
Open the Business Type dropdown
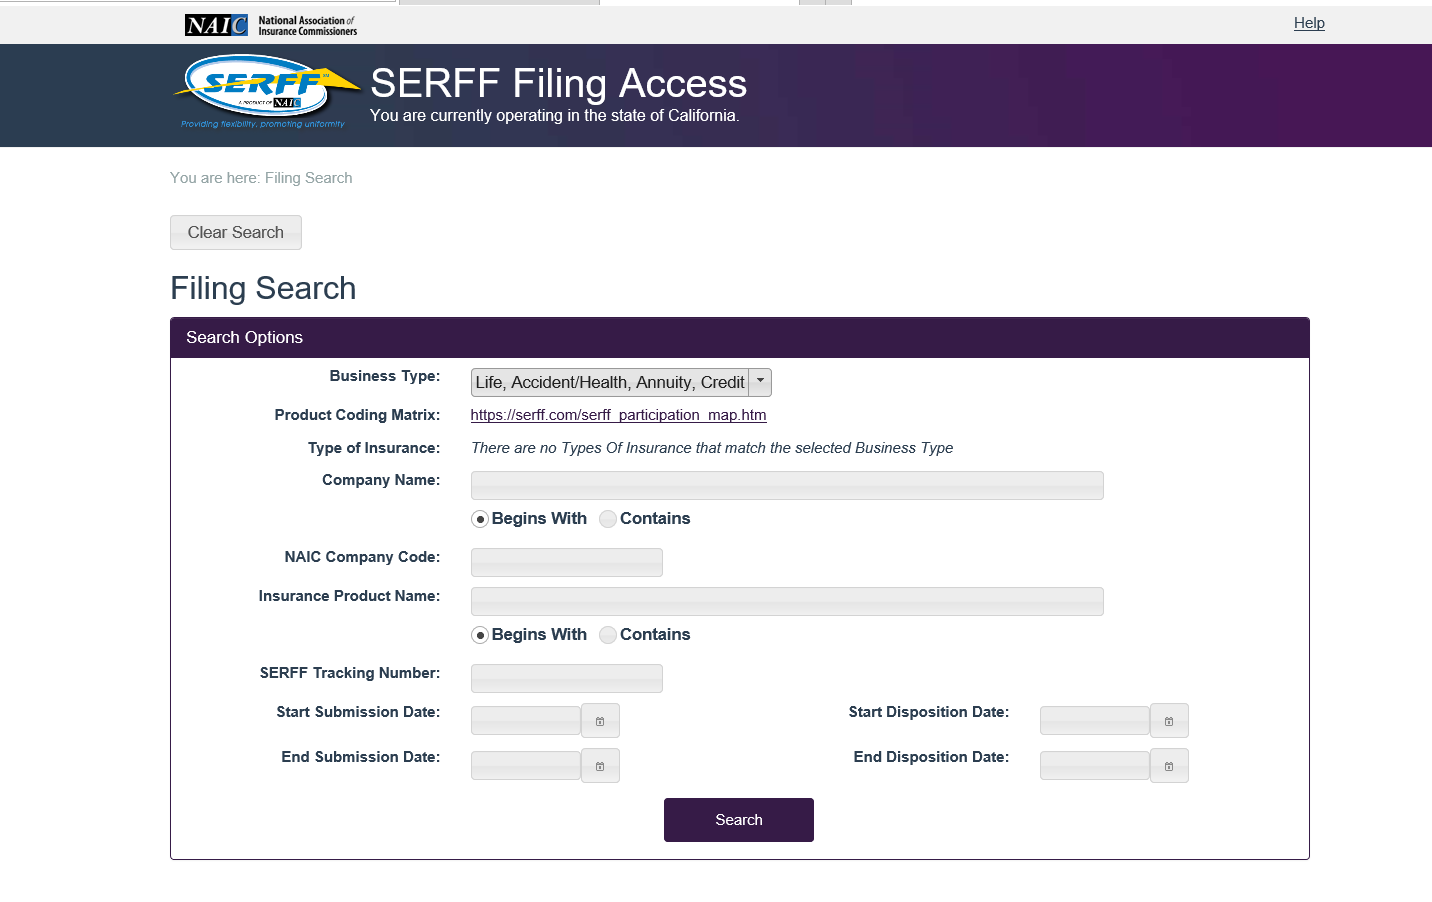pos(621,382)
